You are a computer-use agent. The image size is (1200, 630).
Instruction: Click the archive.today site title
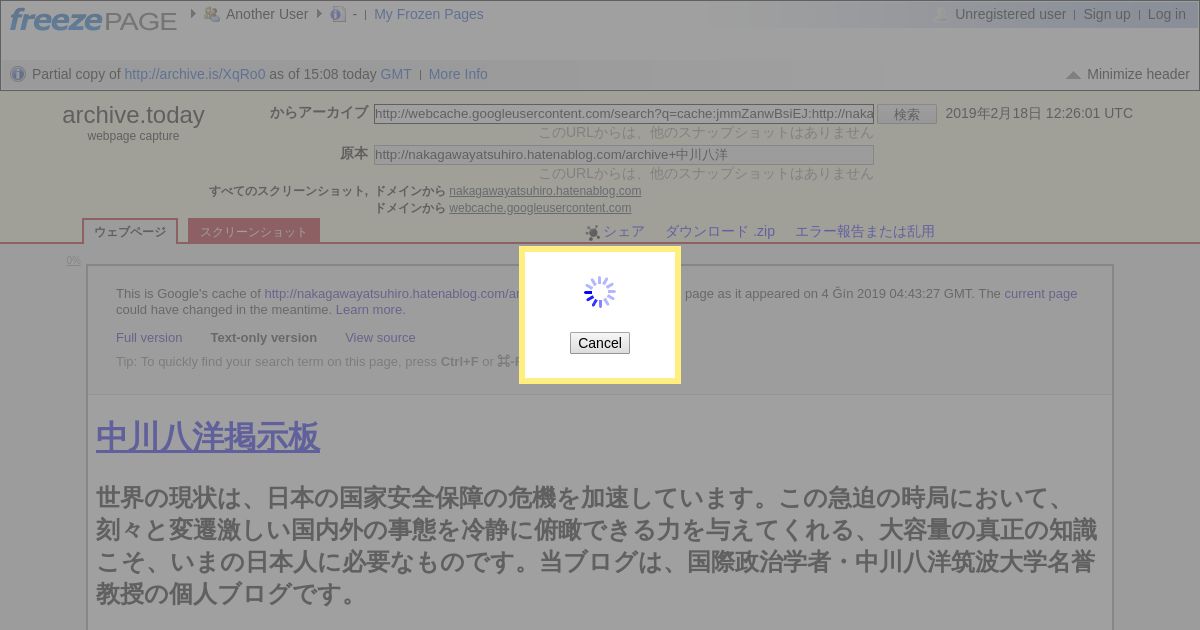(133, 115)
